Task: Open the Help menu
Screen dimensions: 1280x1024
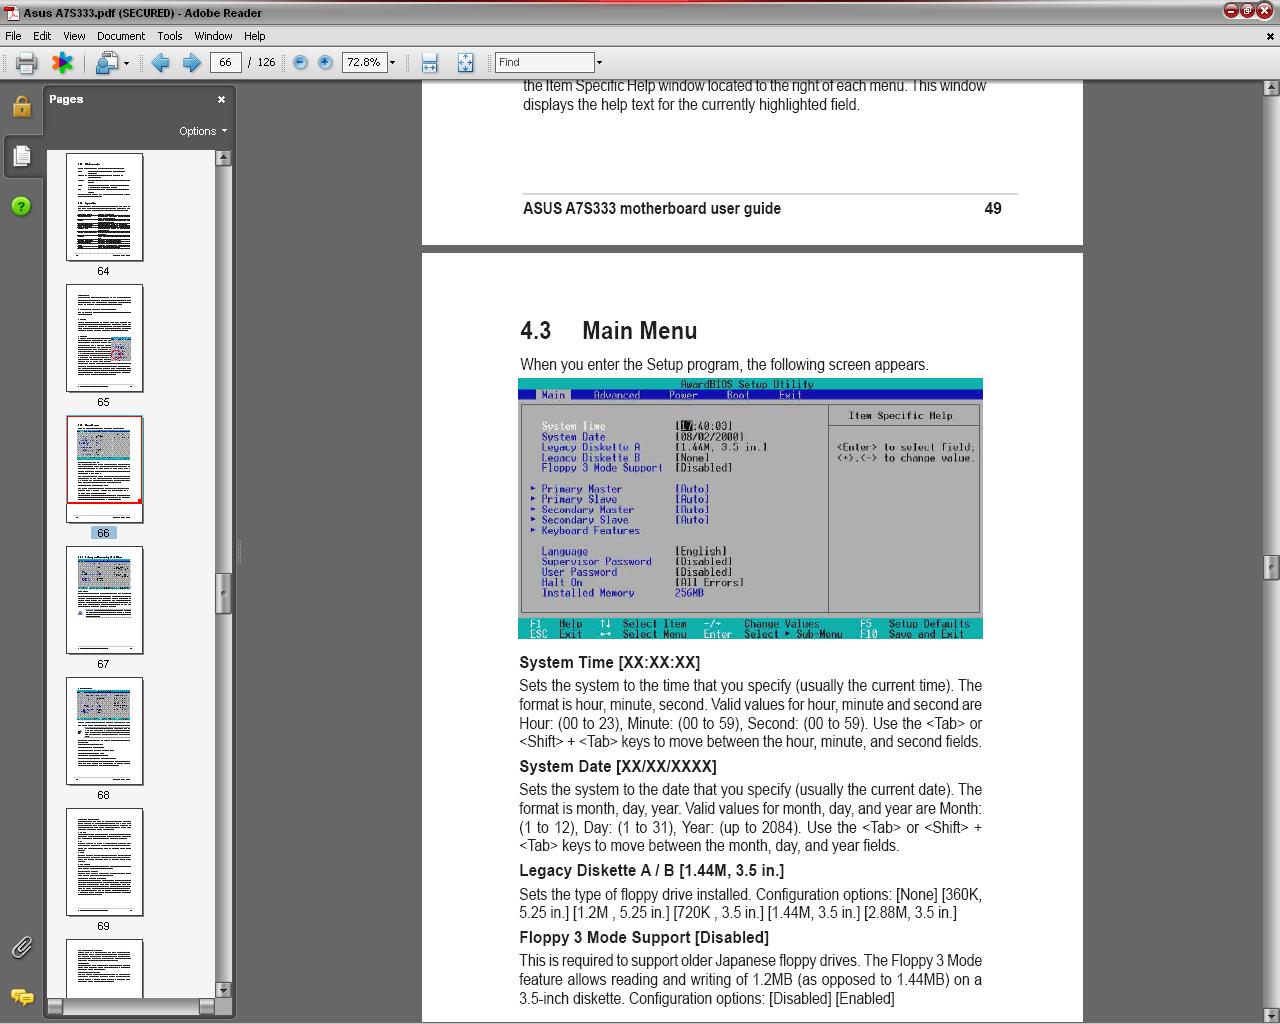Action: (x=255, y=36)
